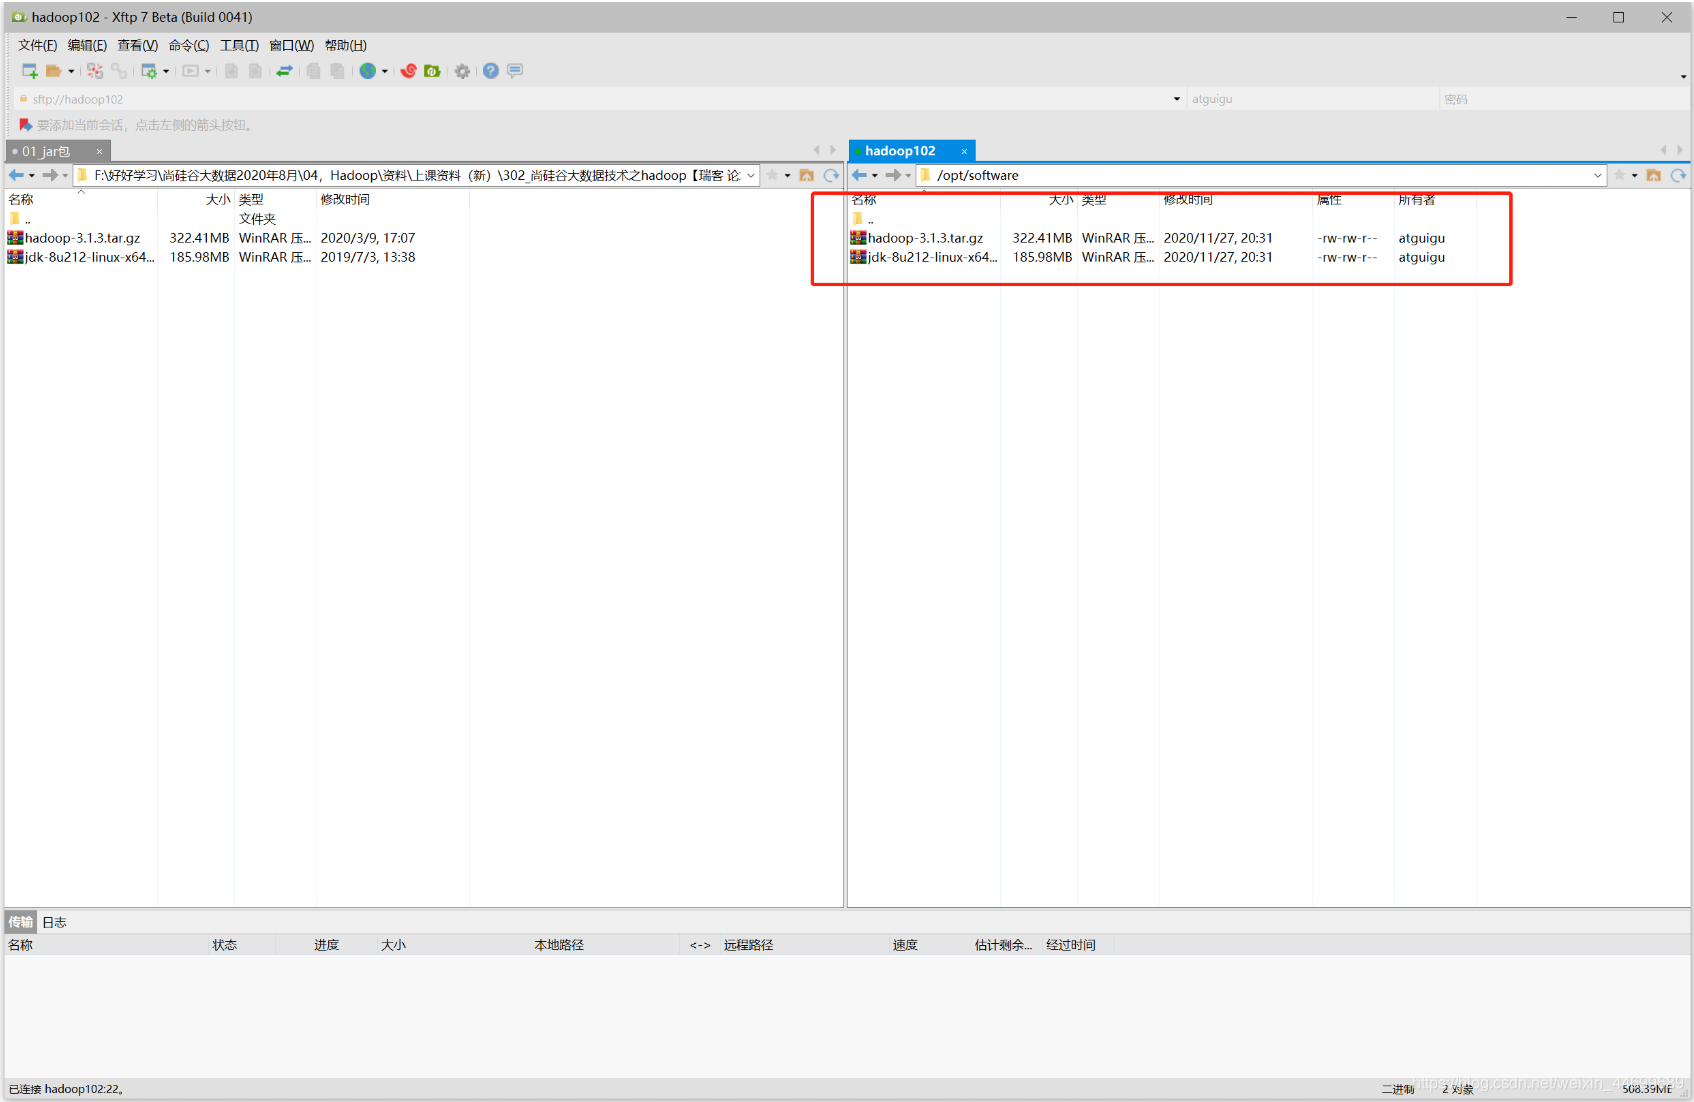
Task: Open Options via the gear icon
Action: coord(462,71)
